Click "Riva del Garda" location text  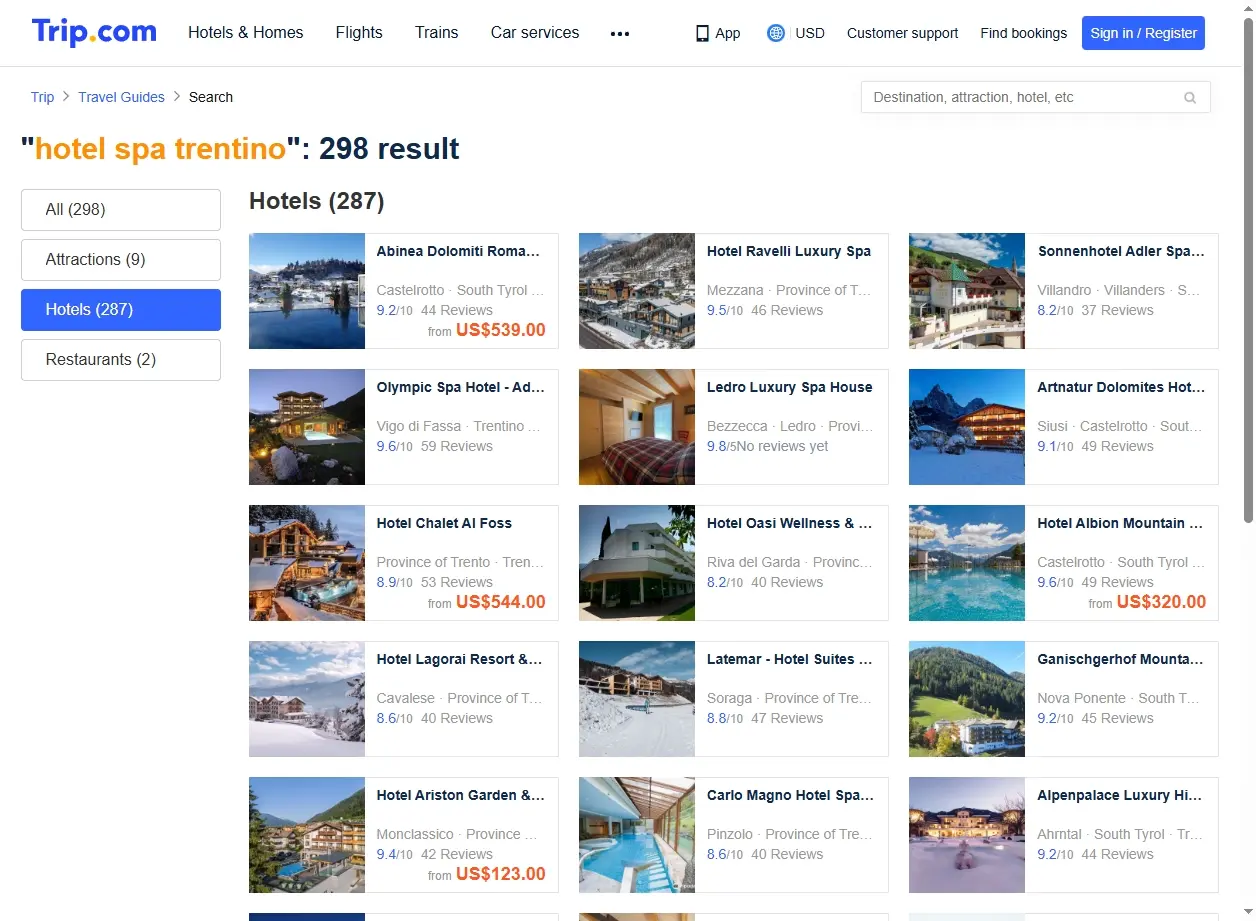point(754,562)
